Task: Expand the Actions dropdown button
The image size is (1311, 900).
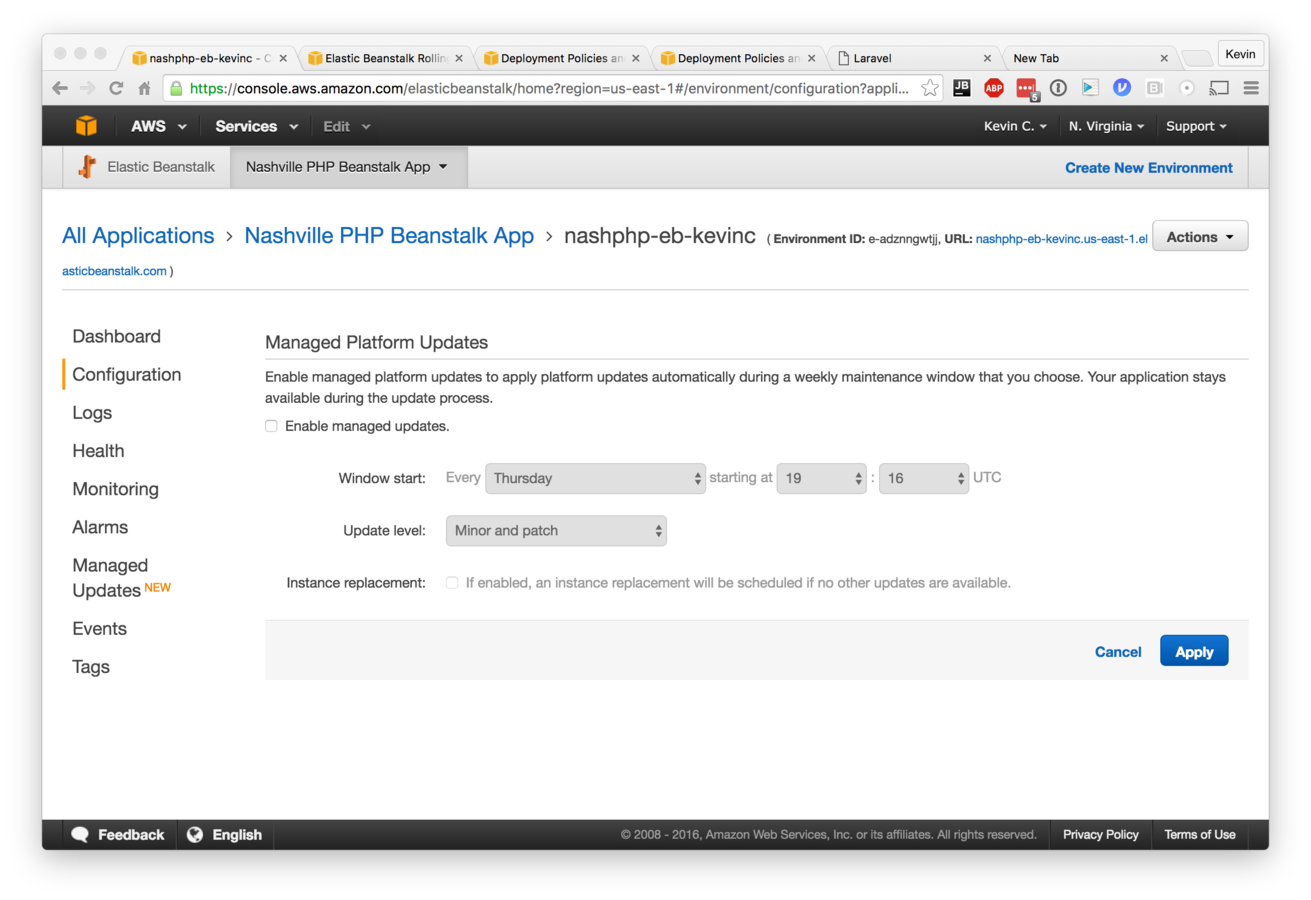Action: tap(1200, 237)
